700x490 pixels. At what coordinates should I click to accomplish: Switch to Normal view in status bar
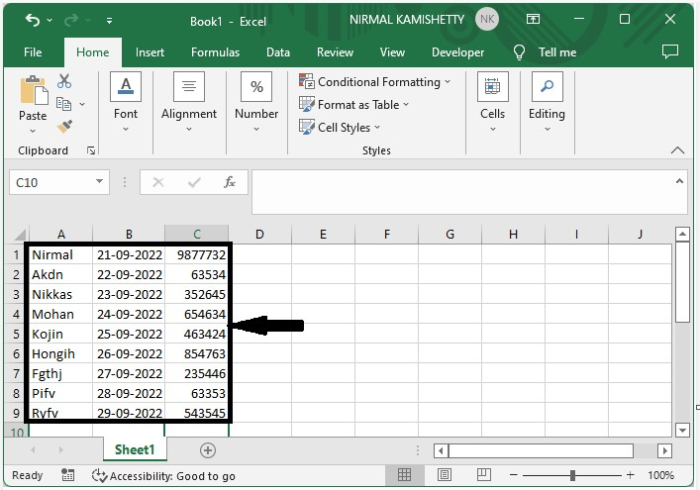click(x=404, y=476)
